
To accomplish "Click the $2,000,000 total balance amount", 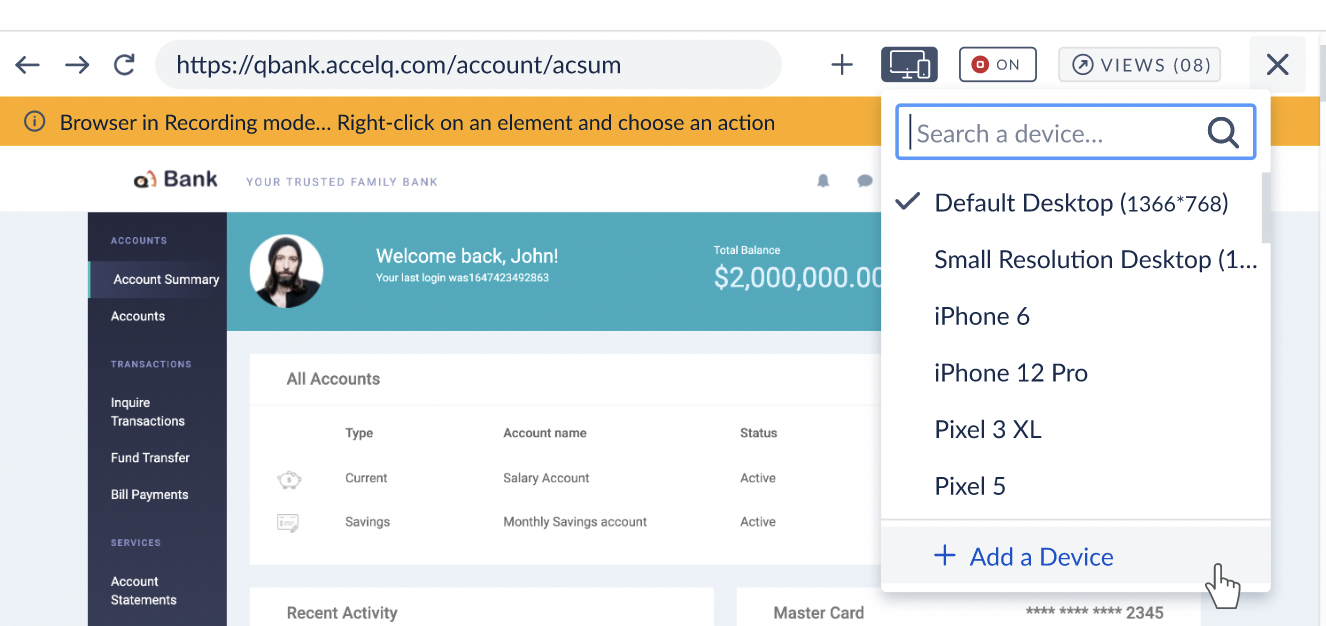I will 798,278.
